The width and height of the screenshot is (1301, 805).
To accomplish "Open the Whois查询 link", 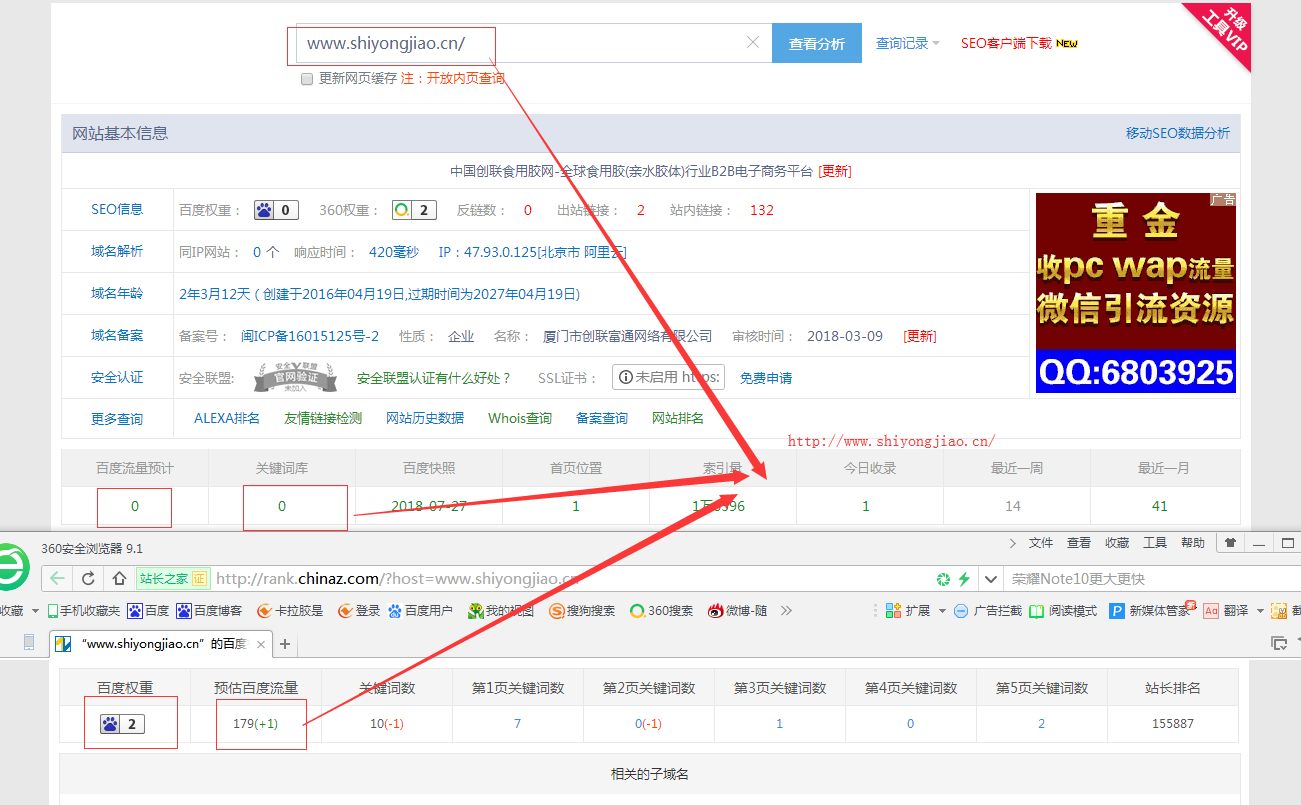I will 520,419.
